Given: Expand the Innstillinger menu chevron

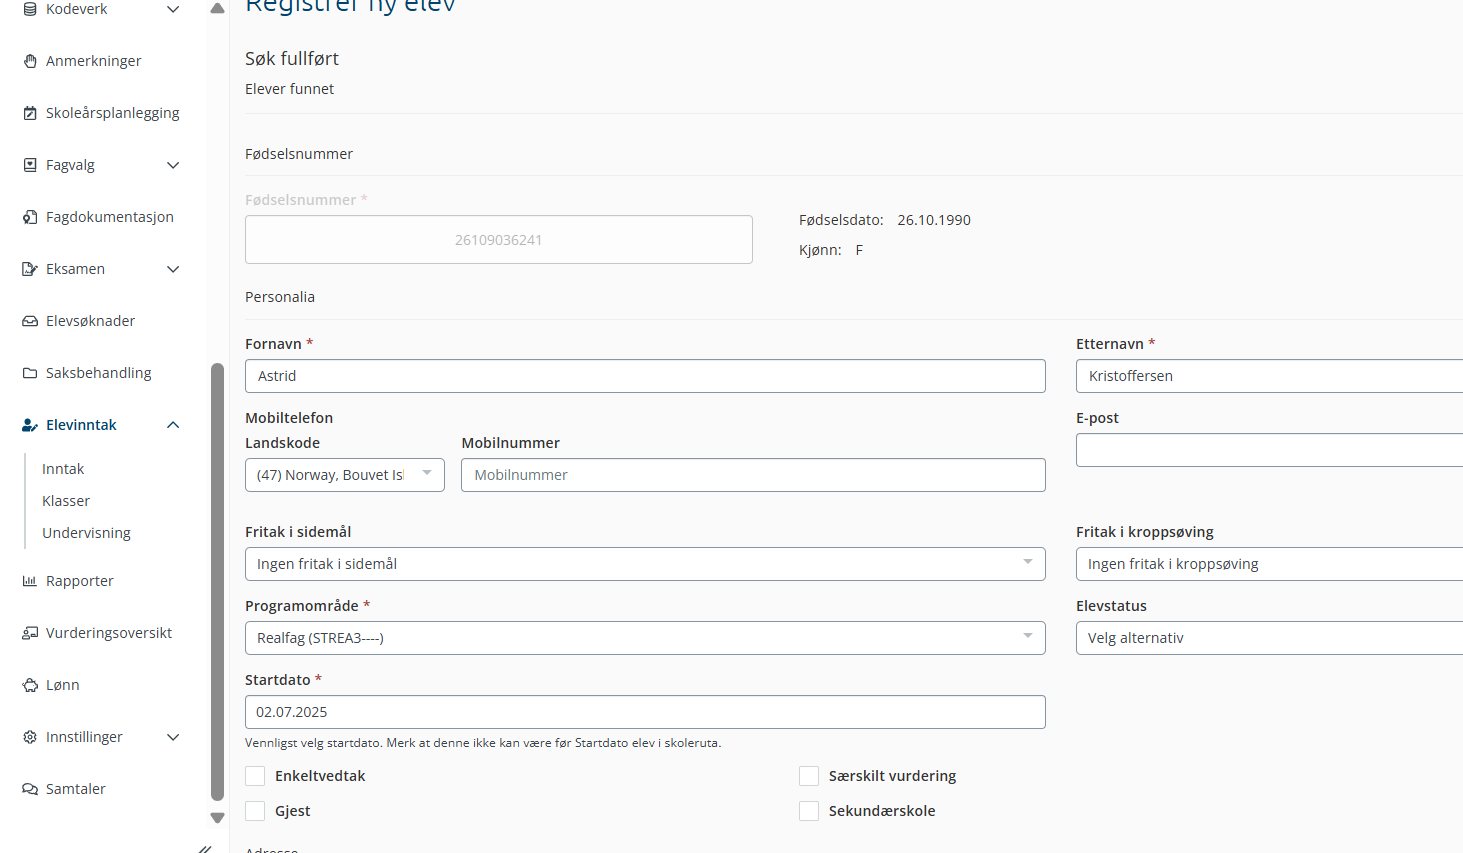Looking at the screenshot, I should point(173,737).
